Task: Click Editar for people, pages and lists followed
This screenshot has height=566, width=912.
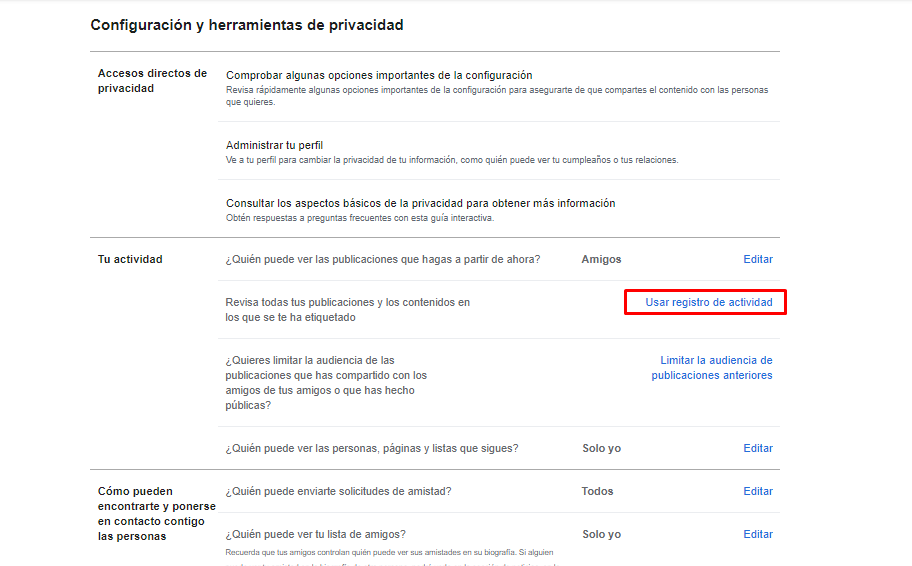Action: [x=757, y=448]
